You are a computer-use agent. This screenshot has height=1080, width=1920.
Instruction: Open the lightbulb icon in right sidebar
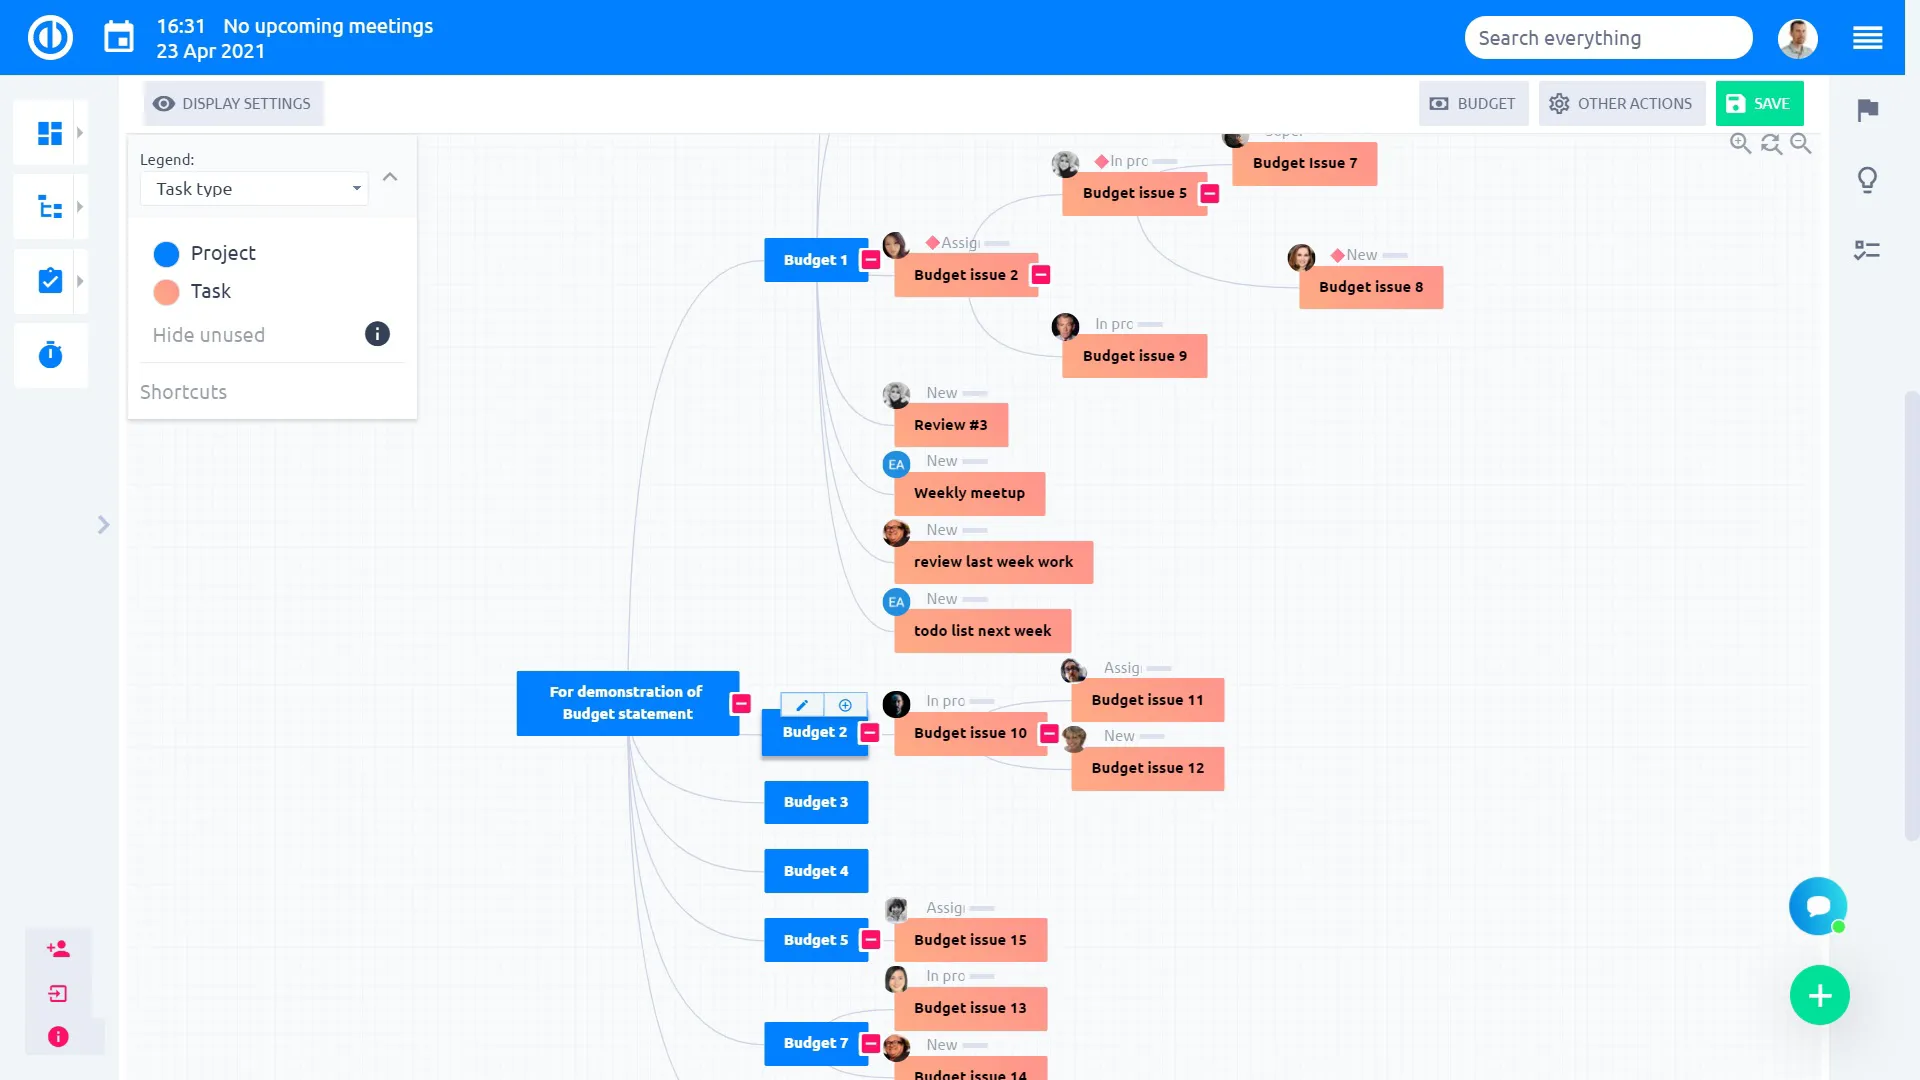click(x=1867, y=180)
